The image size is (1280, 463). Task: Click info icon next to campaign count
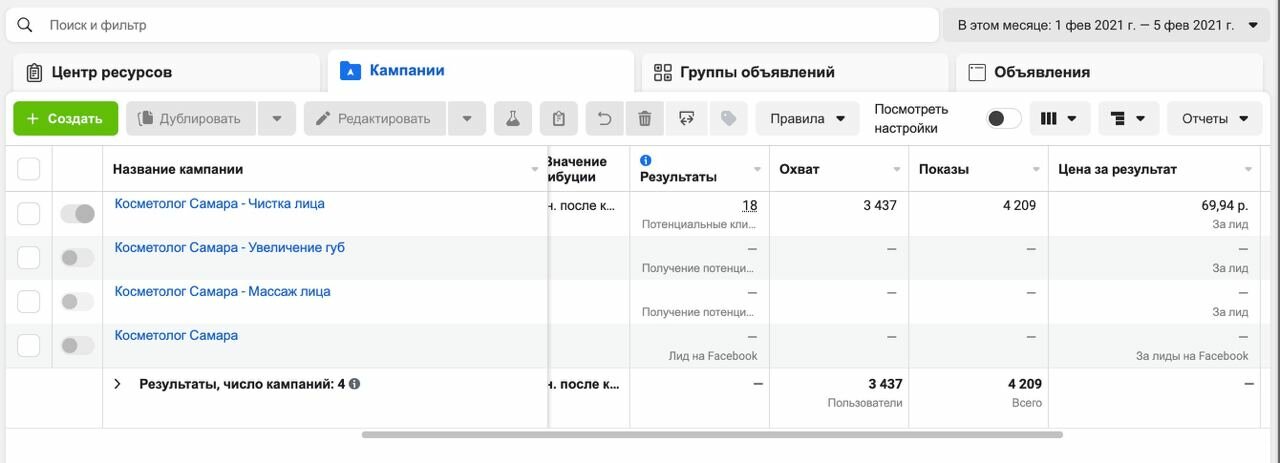click(355, 383)
